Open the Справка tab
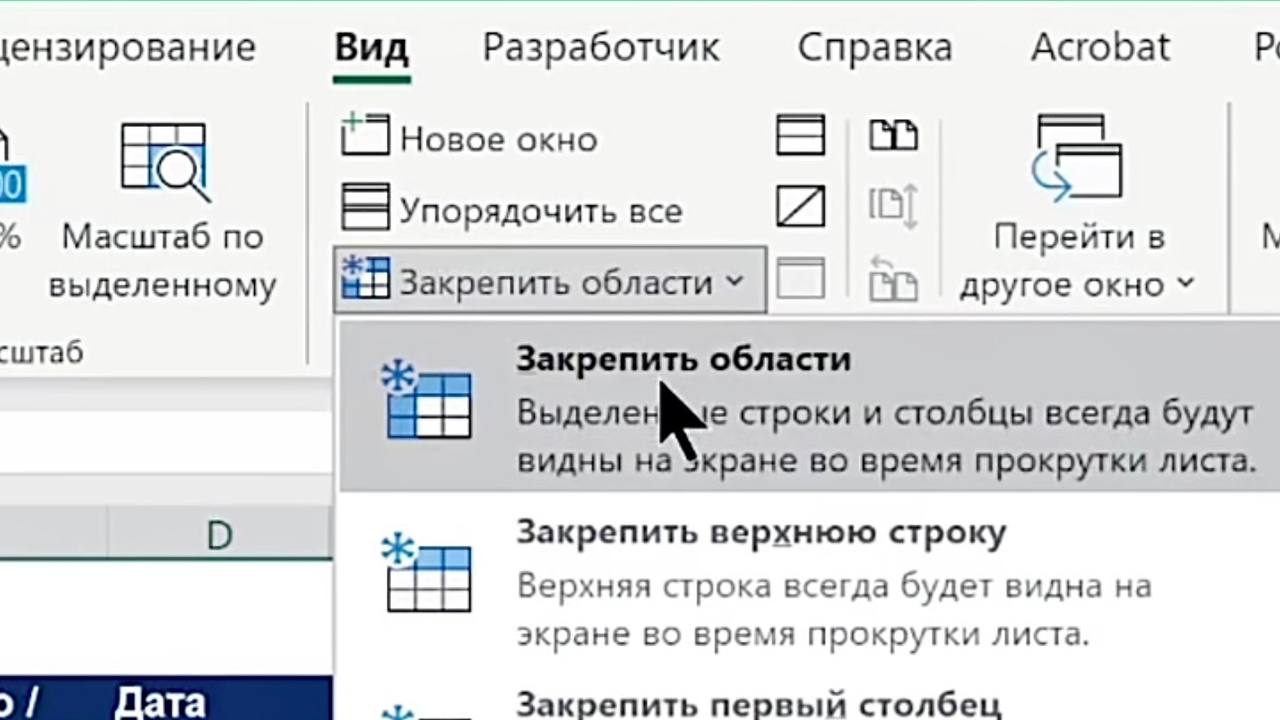Screen dimensions: 1280x720 (x=875, y=47)
